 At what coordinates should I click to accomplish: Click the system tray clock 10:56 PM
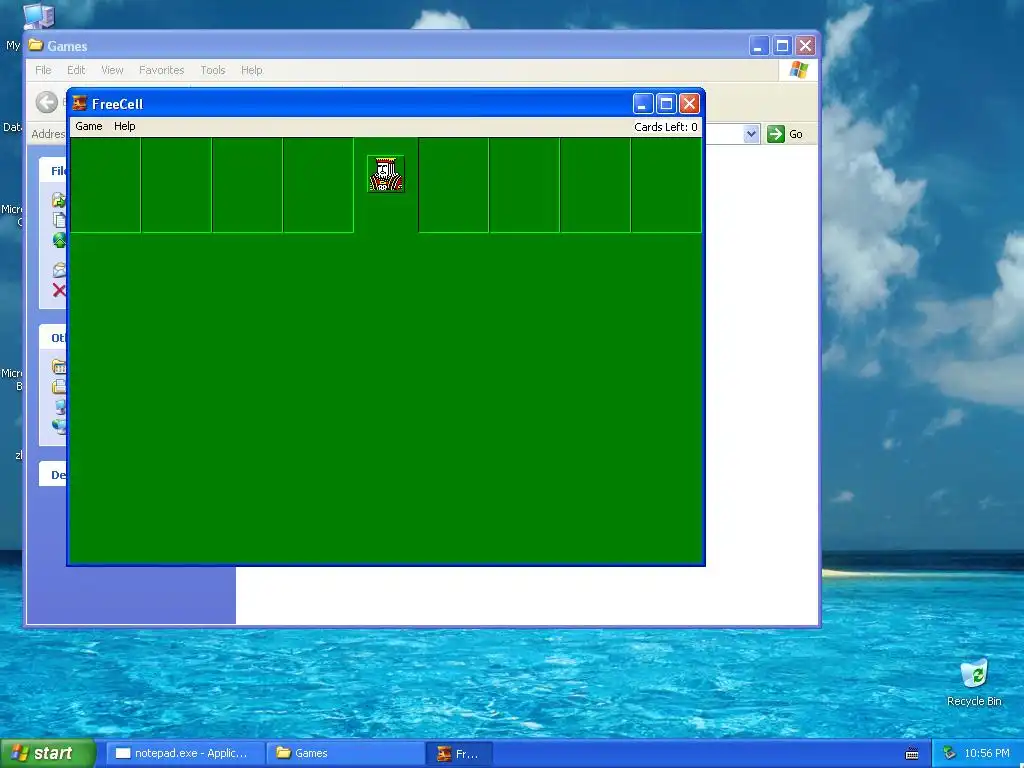(987, 754)
